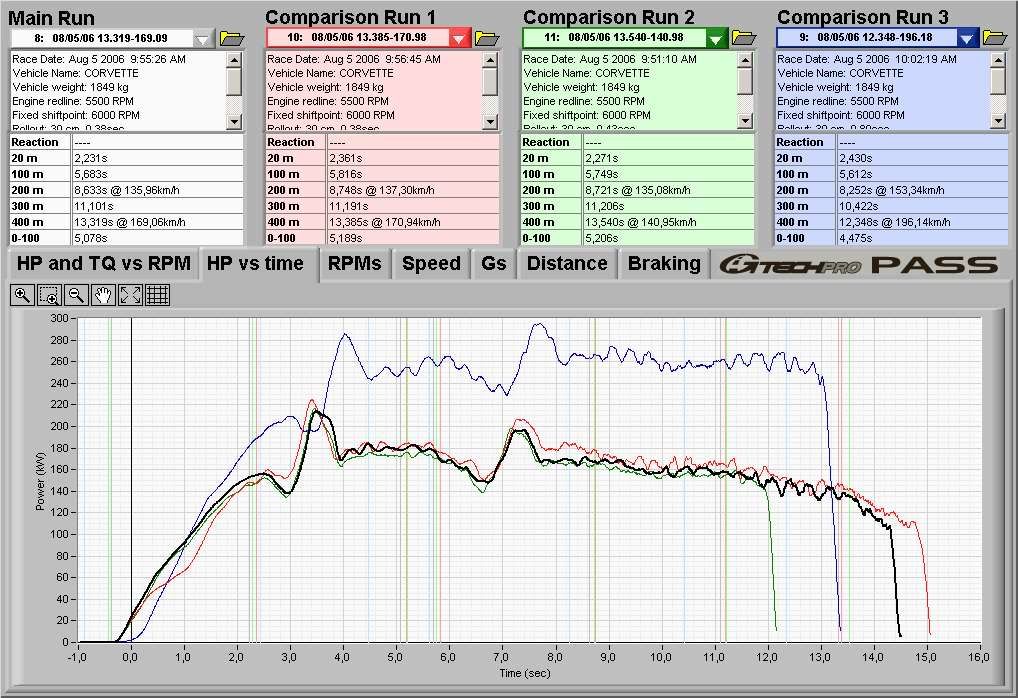
Task: Select the zoom out magnifier tool
Action: [x=75, y=294]
